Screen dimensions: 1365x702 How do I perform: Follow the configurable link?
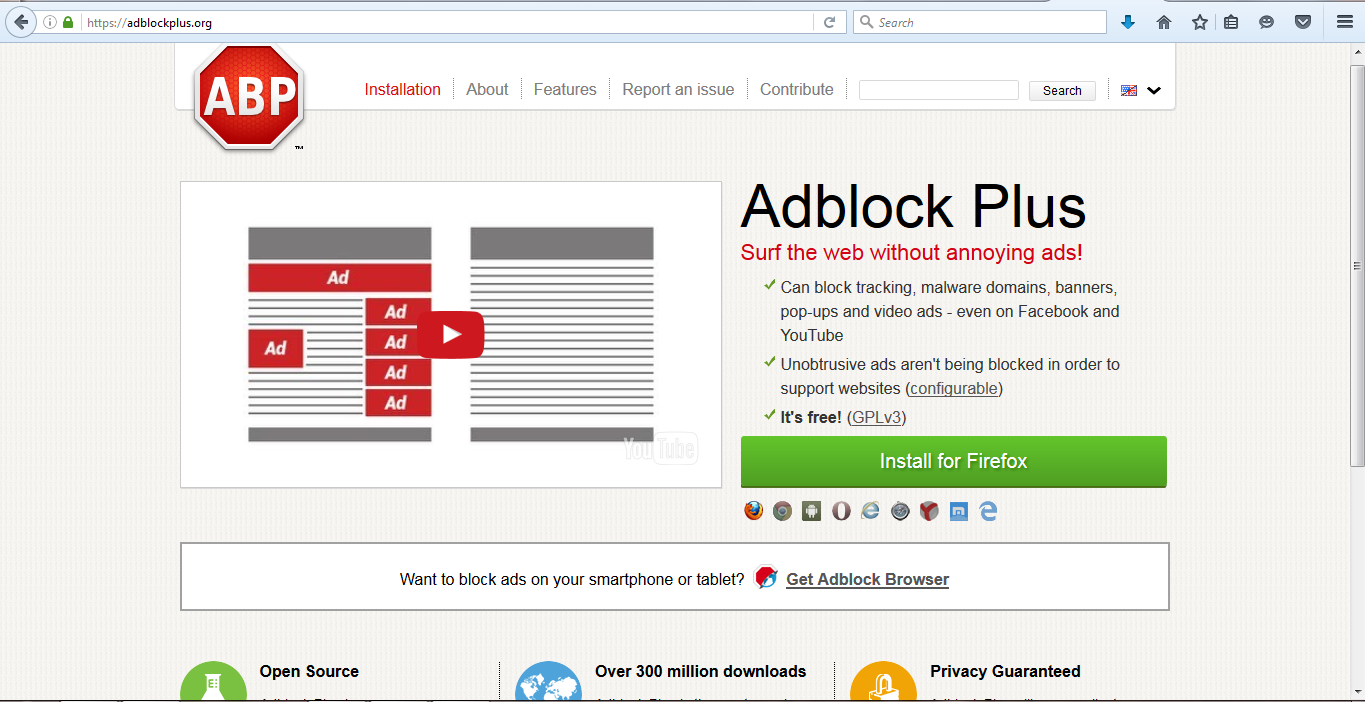pos(954,388)
